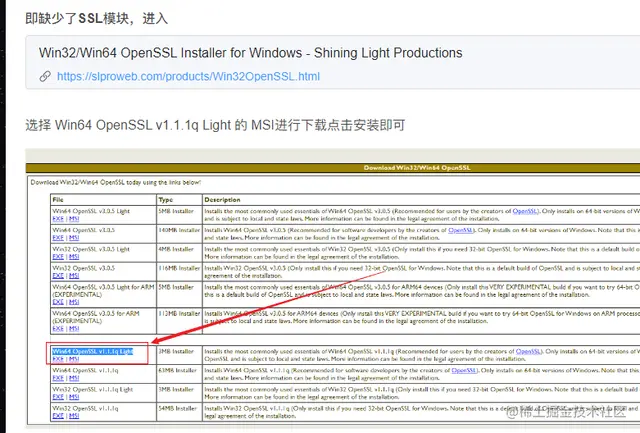Click the 'Download Win32/Win64 OpenSSL today' intro line
The image size is (640, 433).
coord(116,182)
